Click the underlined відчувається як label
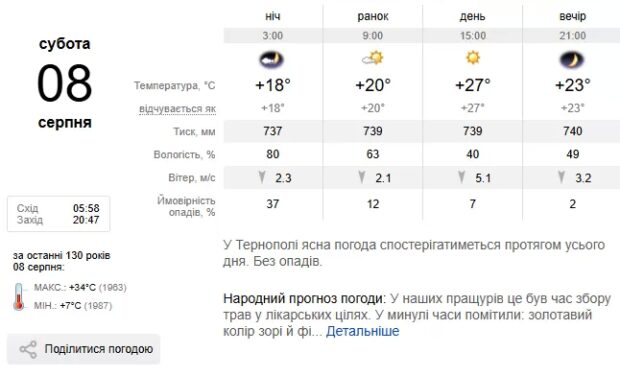This screenshot has height=376, width=620. point(177,109)
